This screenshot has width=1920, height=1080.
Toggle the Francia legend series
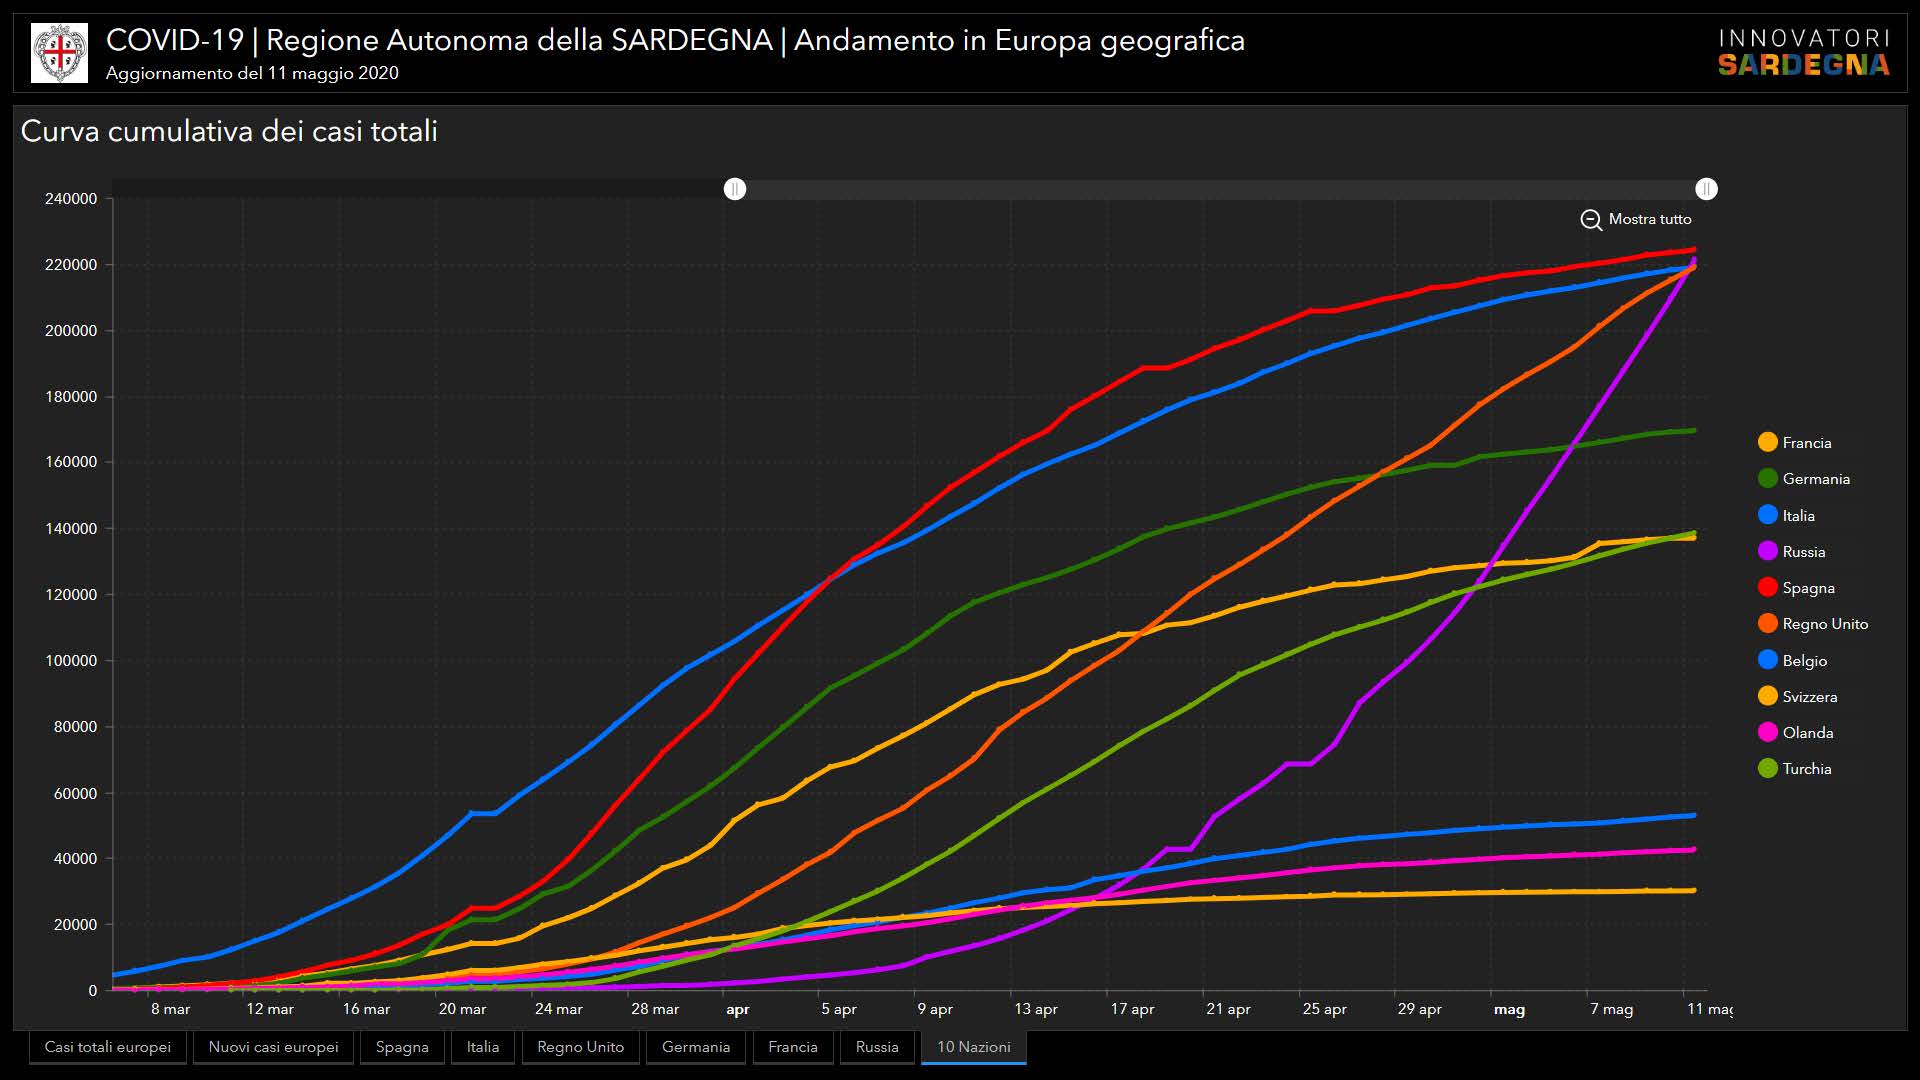(1805, 443)
